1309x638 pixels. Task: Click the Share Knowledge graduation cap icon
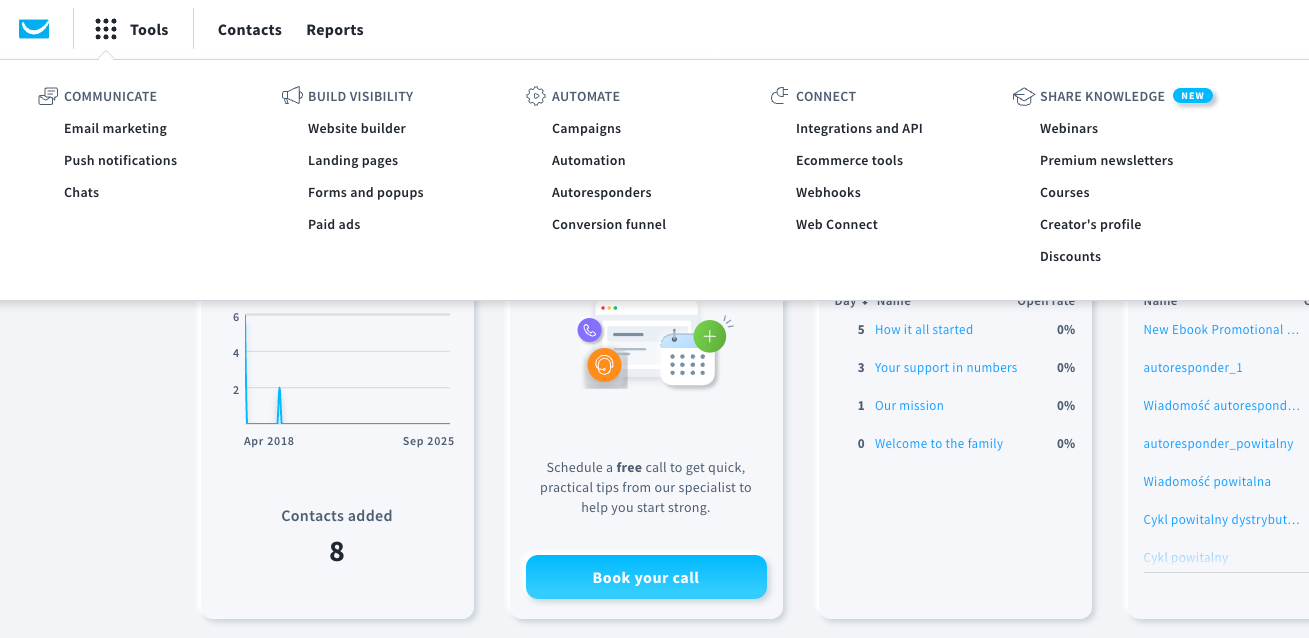(1023, 97)
